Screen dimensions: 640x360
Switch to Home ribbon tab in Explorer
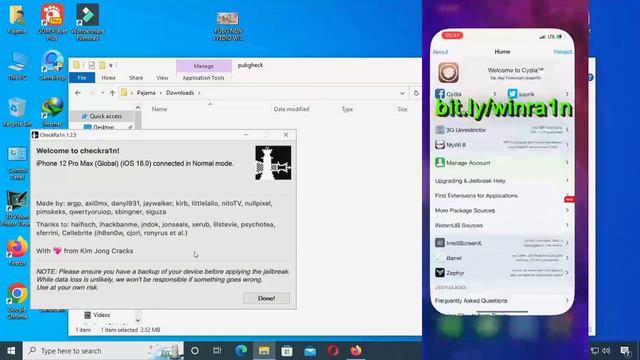108,78
